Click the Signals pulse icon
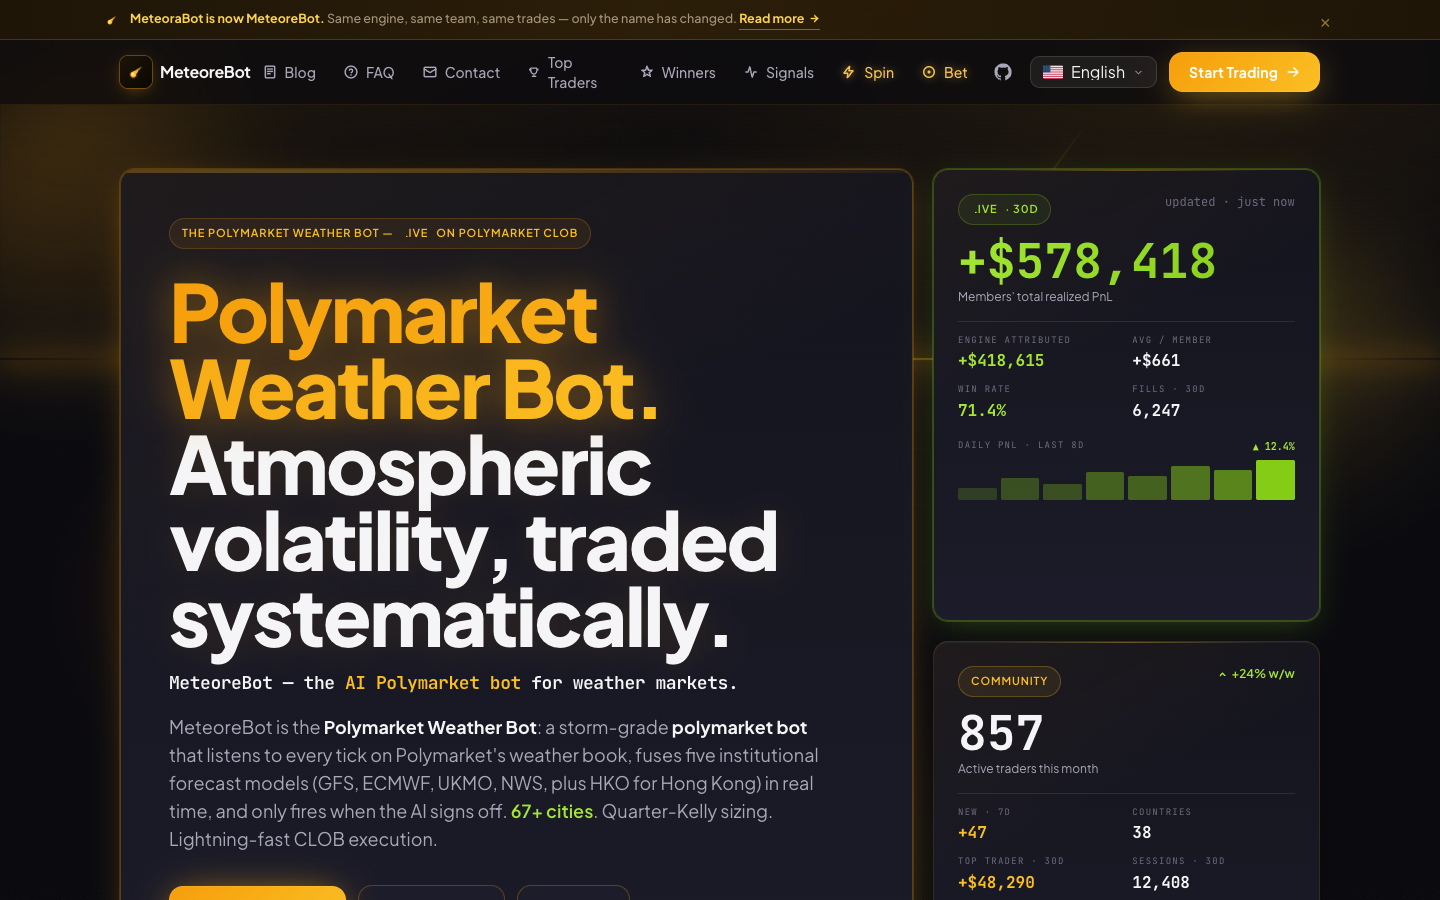 tap(751, 72)
